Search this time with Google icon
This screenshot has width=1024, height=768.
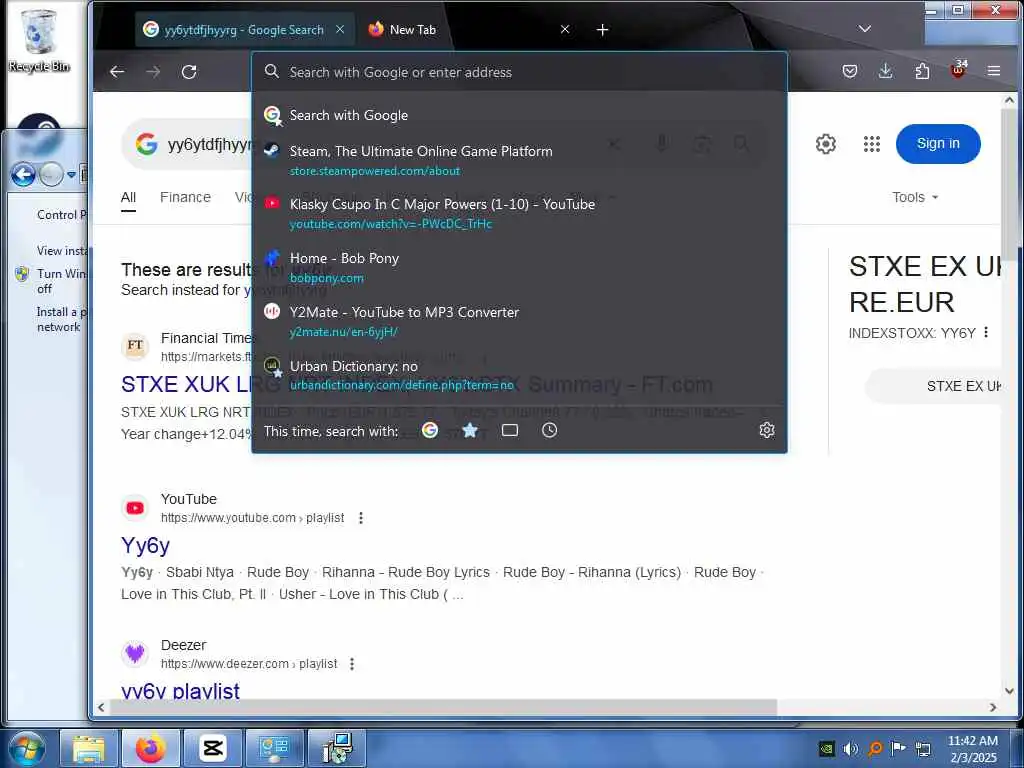coord(430,430)
